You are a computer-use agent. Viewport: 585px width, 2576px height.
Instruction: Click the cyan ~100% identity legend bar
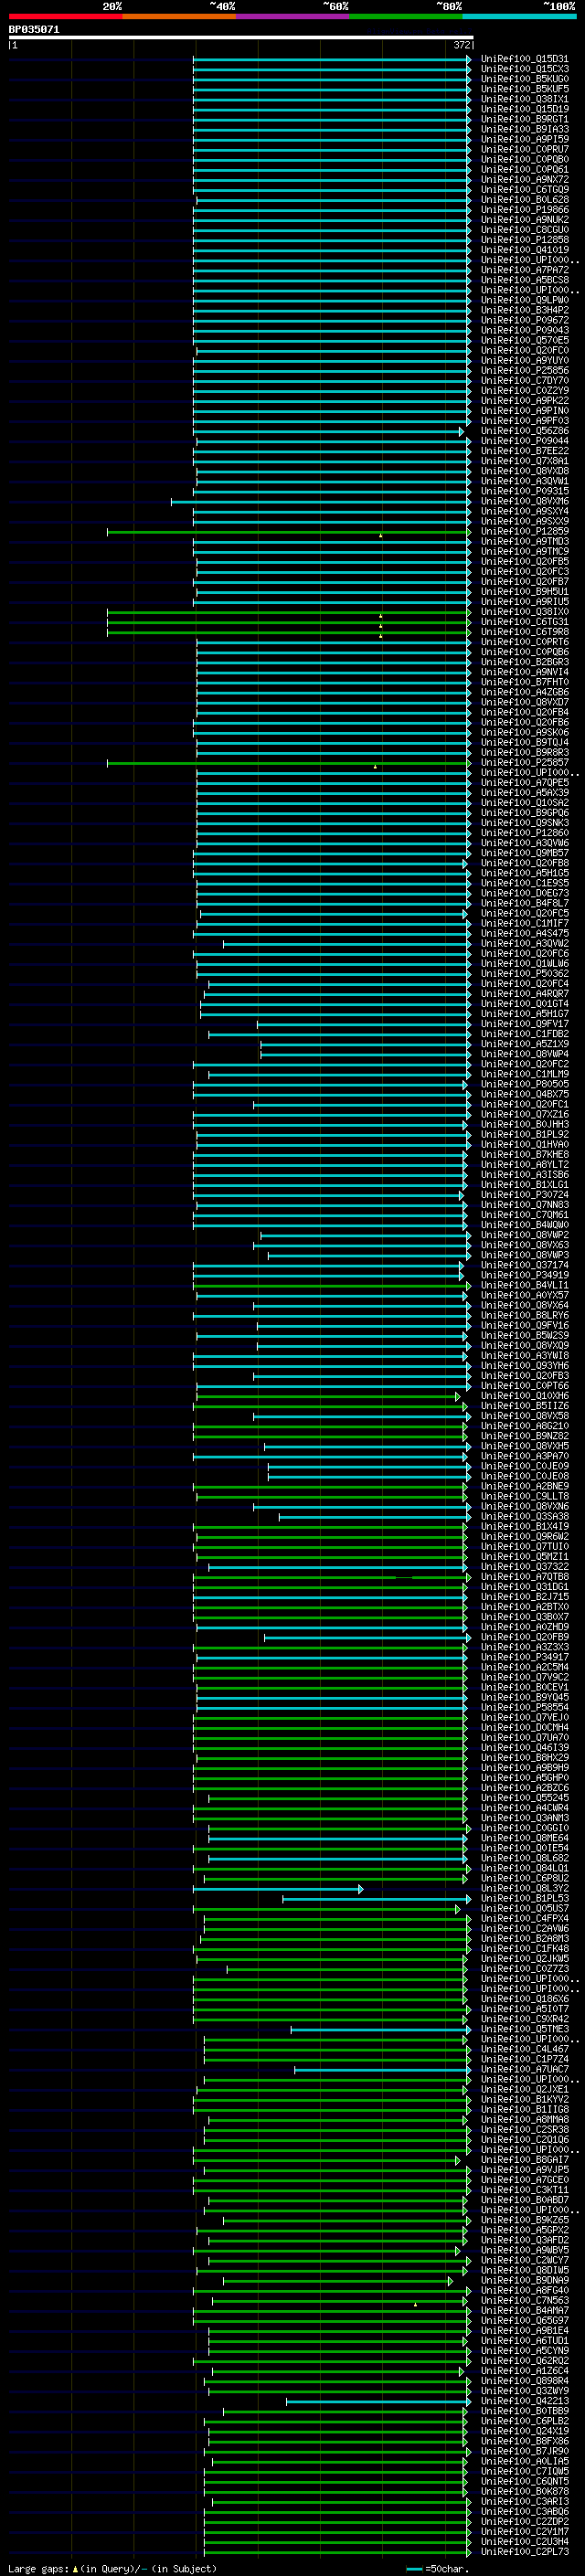(520, 16)
